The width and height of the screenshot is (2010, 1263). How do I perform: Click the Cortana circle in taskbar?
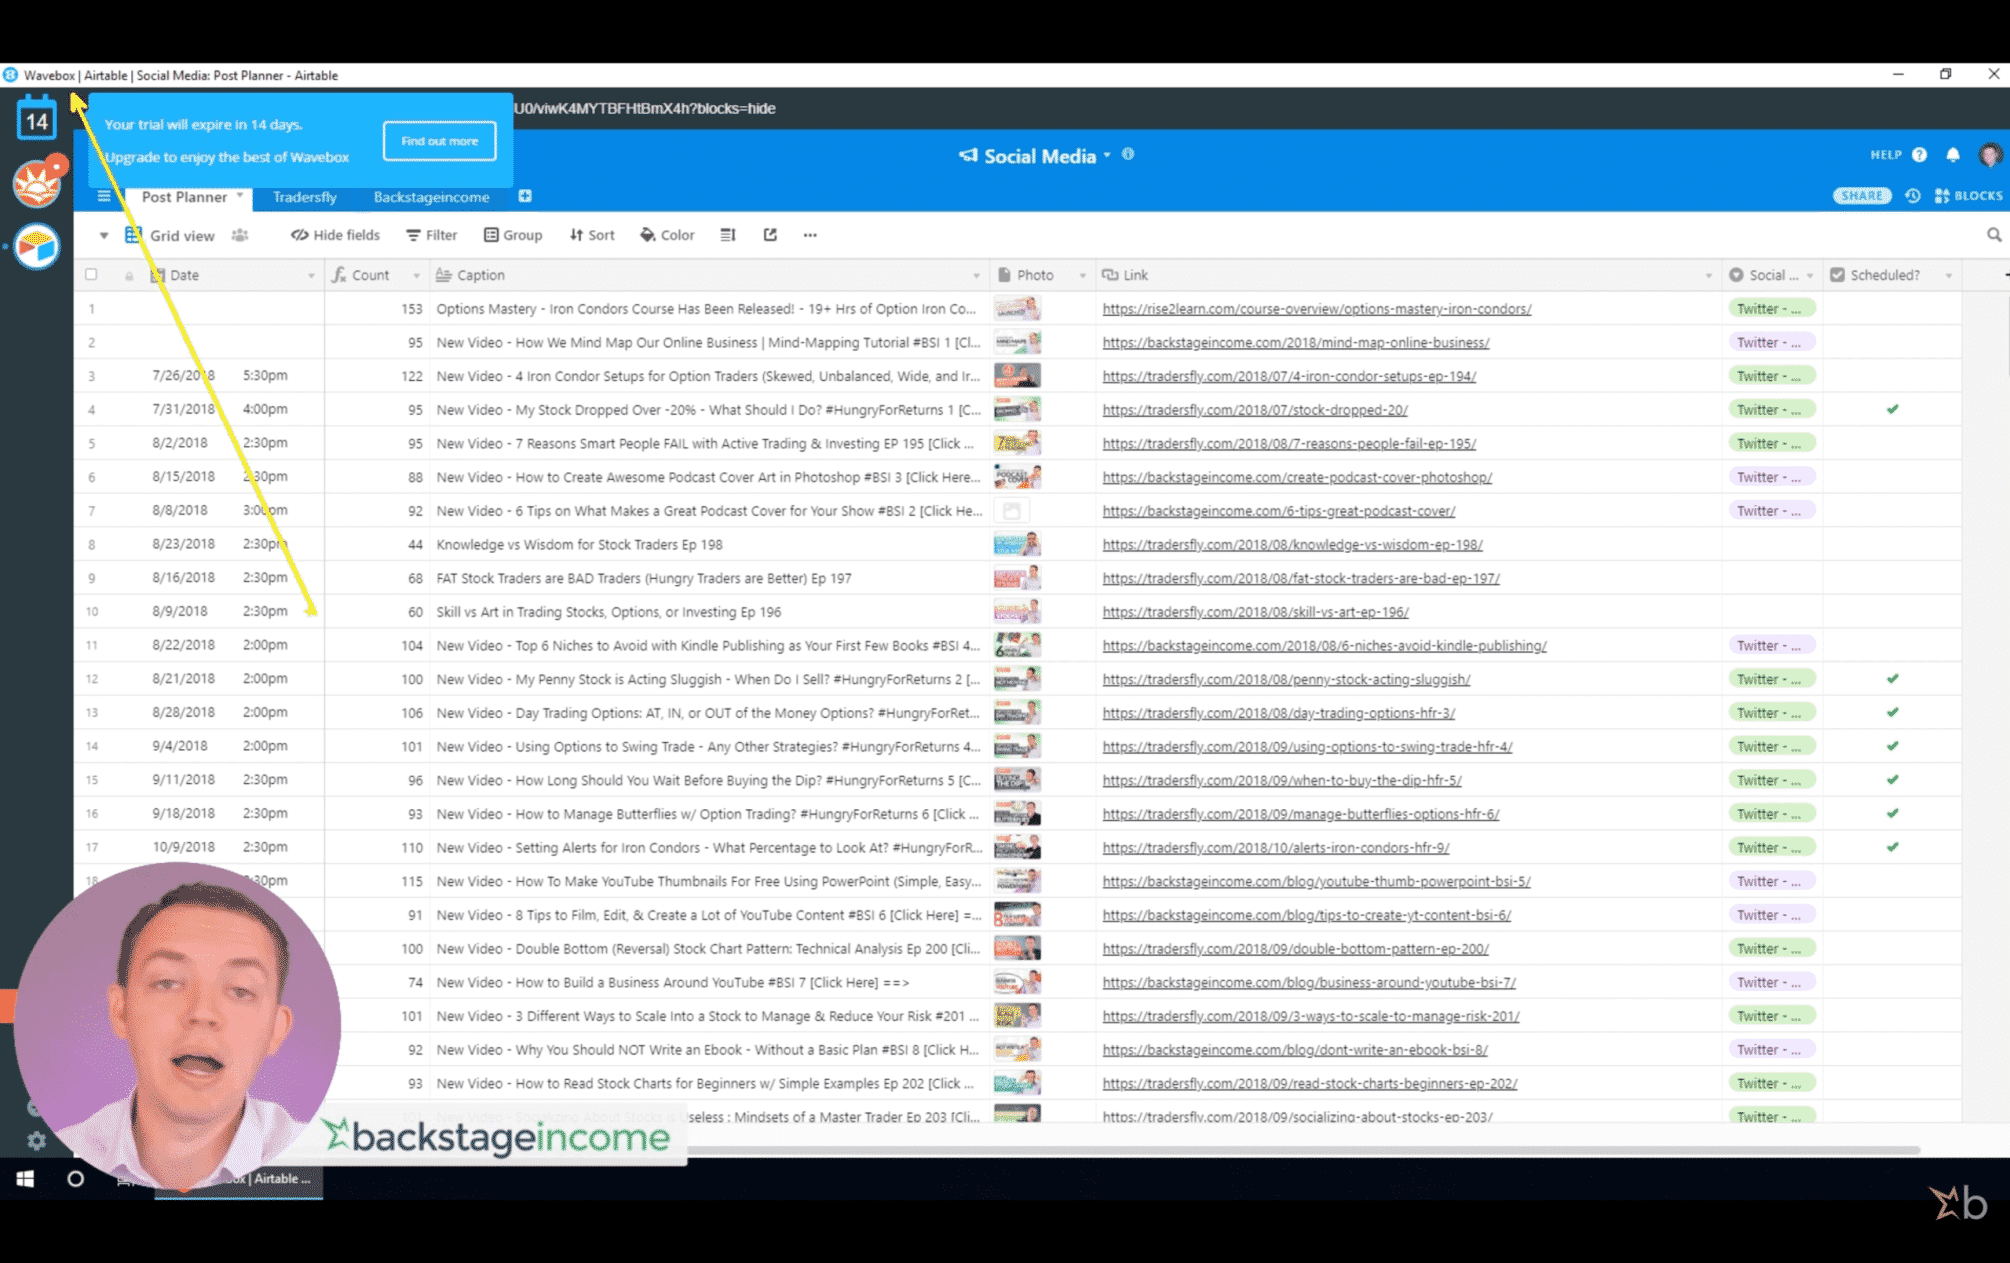[x=75, y=1179]
